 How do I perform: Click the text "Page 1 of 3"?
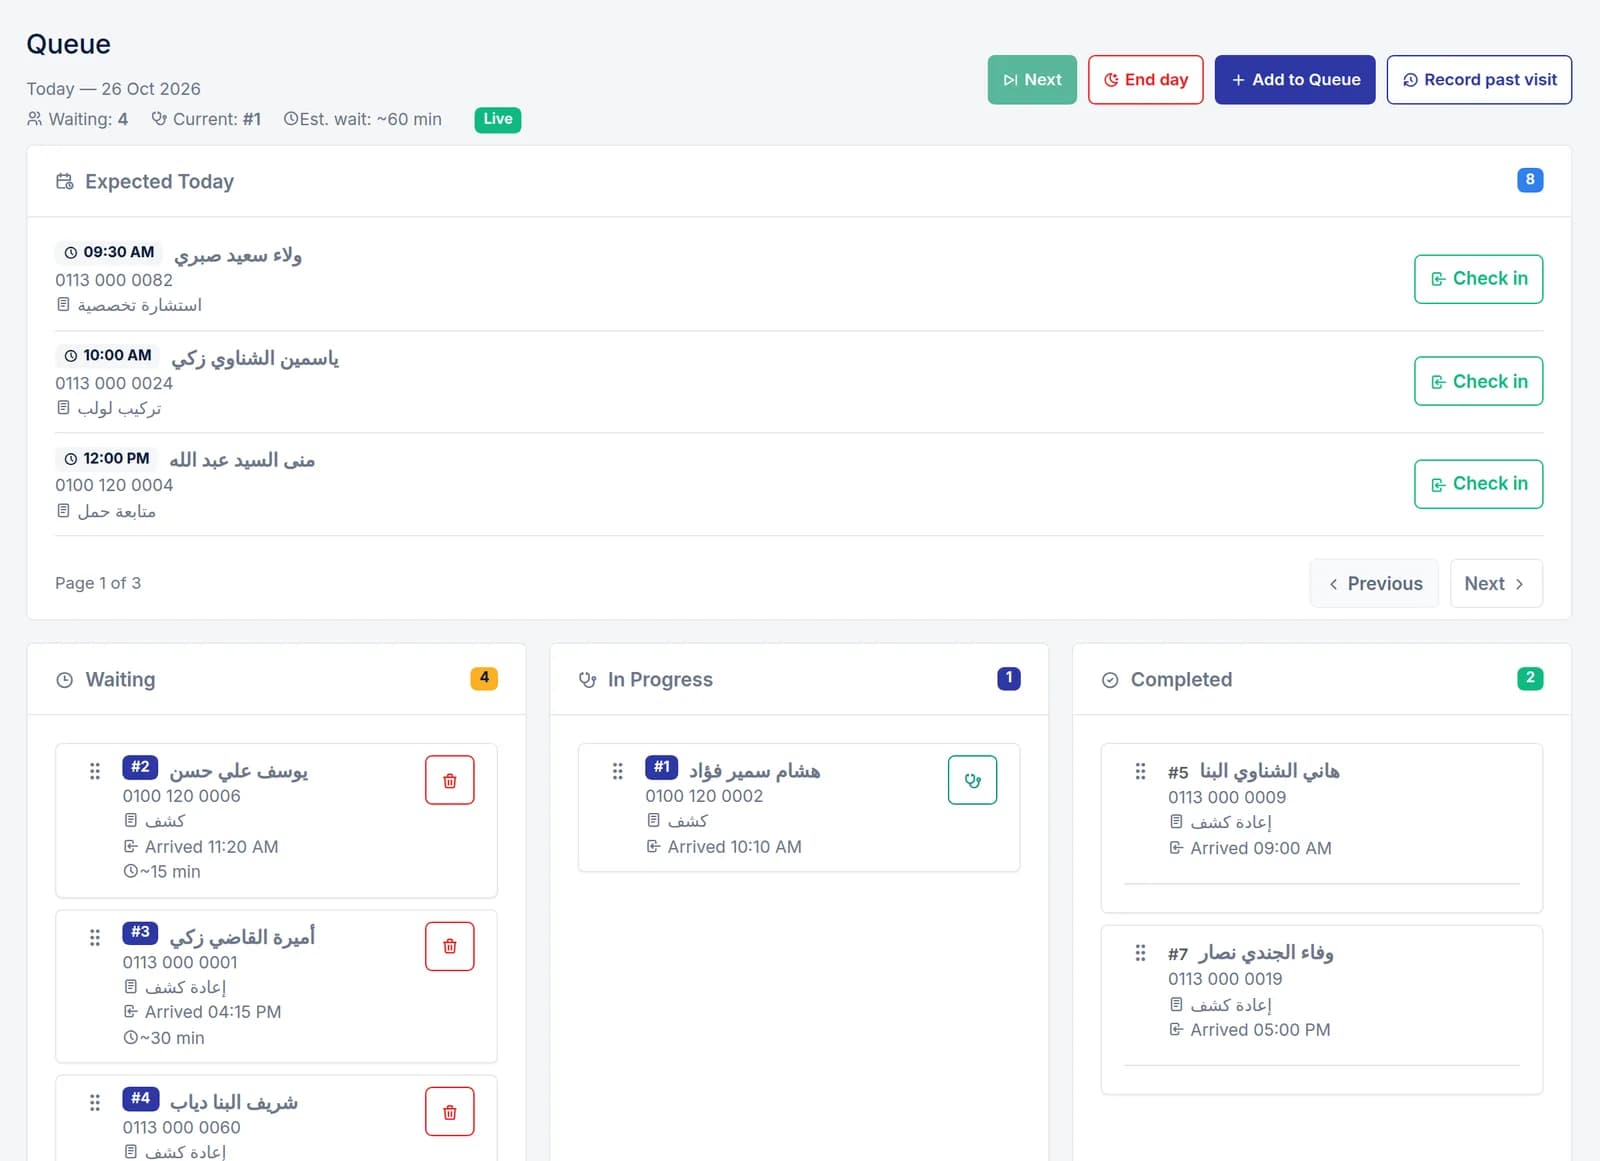[98, 583]
